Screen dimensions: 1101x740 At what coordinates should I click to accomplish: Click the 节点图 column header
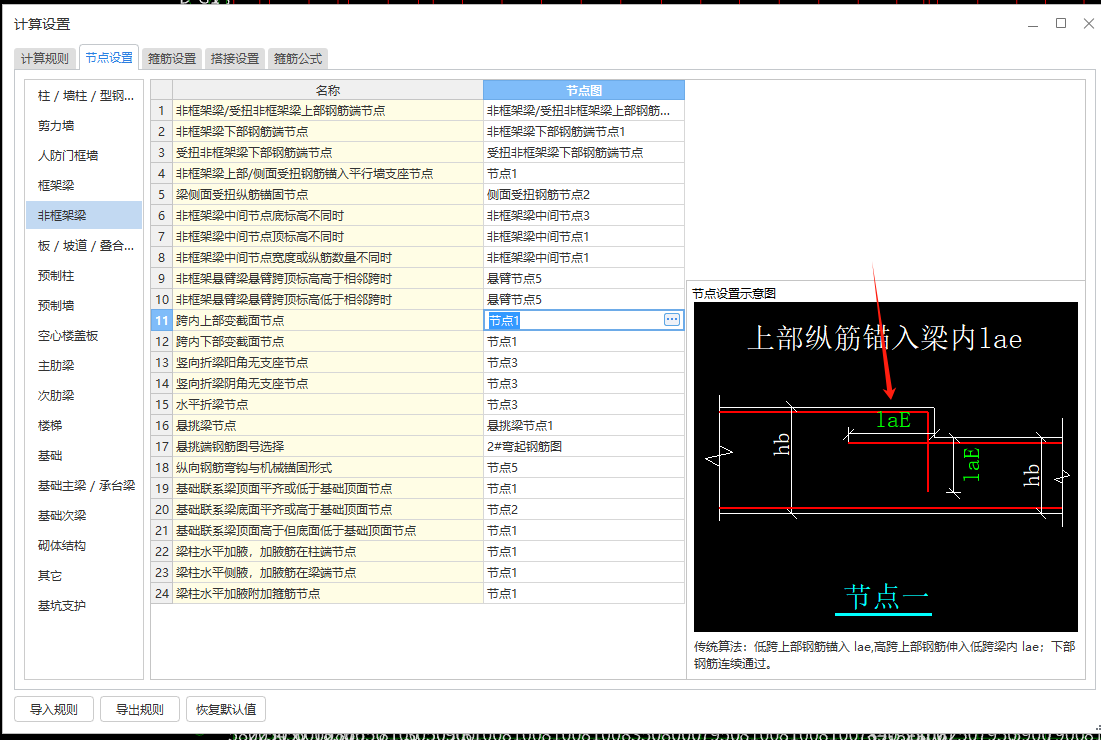tap(584, 90)
